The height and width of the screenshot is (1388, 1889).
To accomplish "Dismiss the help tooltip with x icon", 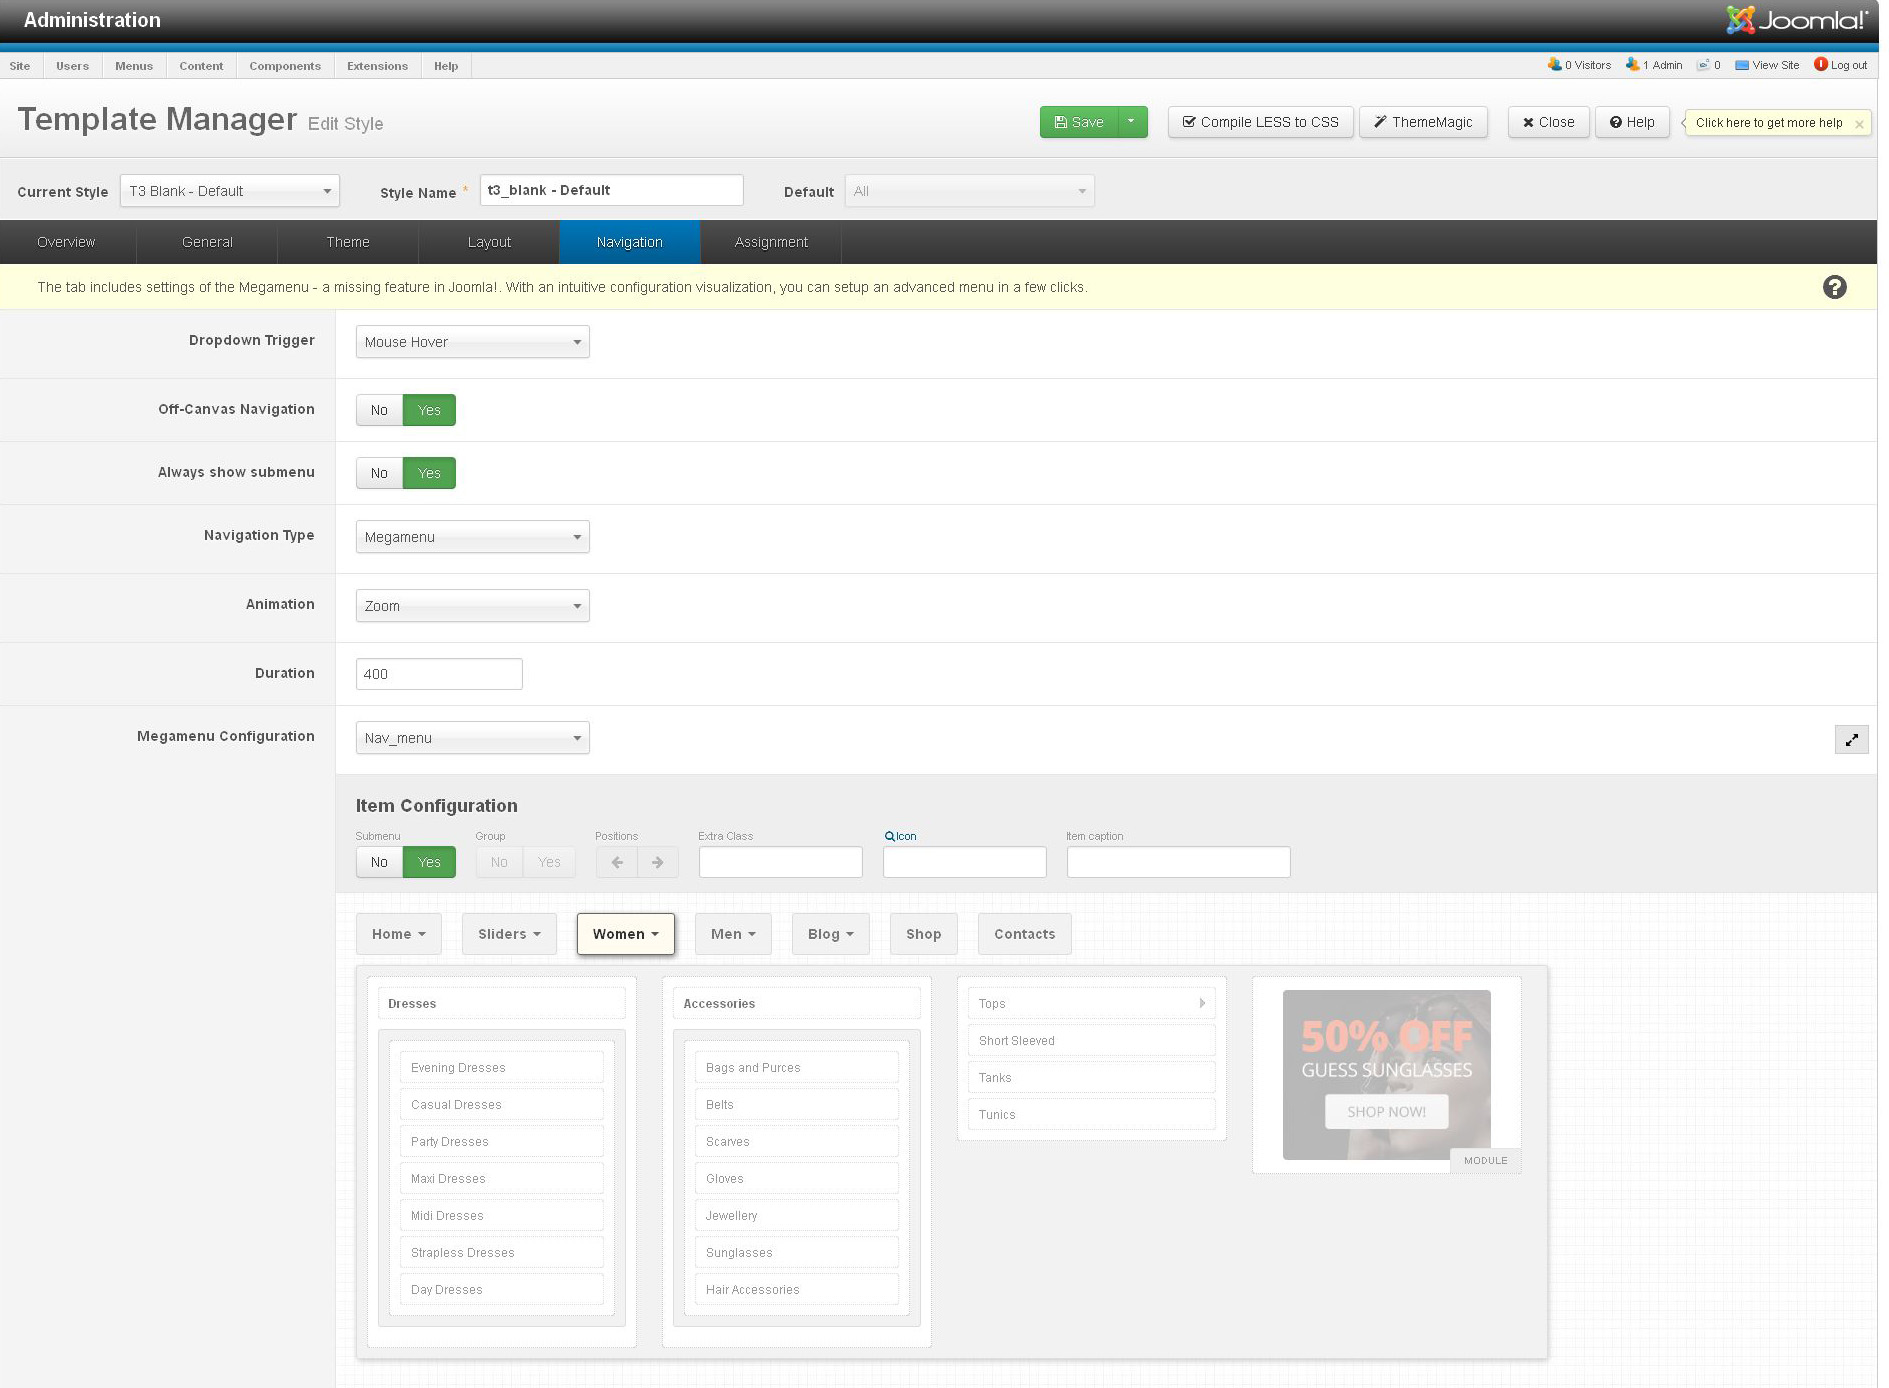I will point(1859,124).
